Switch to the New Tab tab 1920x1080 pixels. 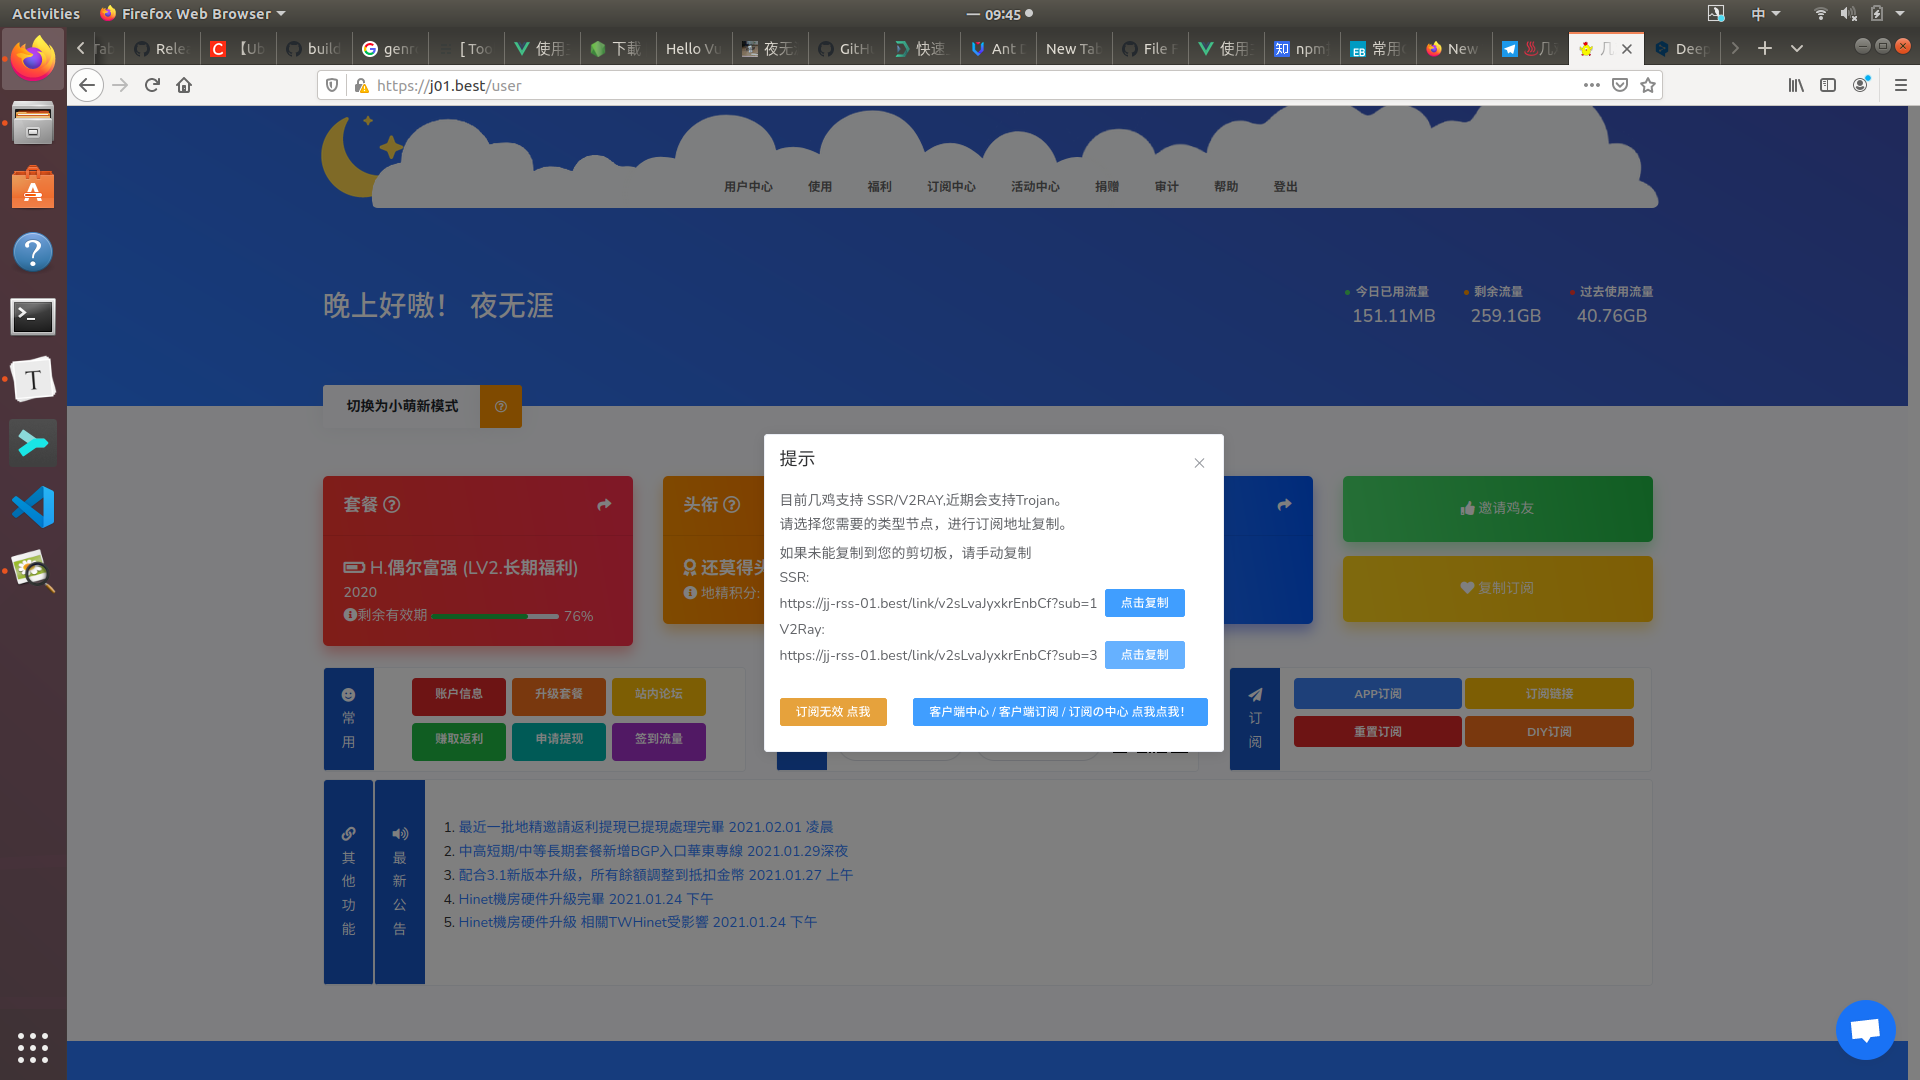pyautogui.click(x=1072, y=48)
